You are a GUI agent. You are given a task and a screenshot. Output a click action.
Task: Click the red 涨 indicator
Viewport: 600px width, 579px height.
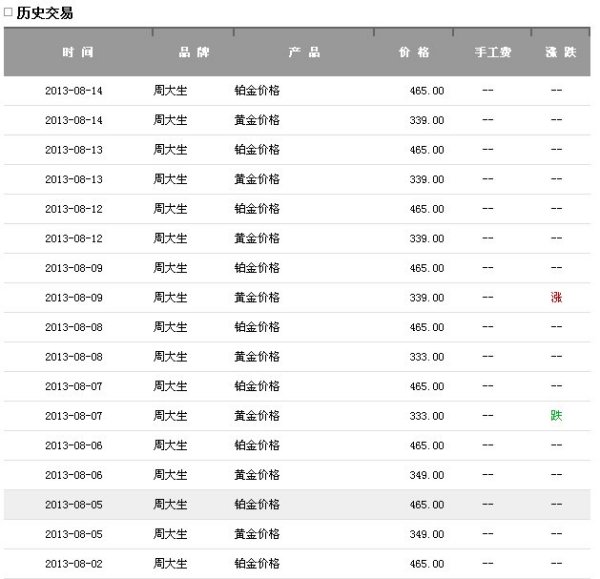point(556,297)
